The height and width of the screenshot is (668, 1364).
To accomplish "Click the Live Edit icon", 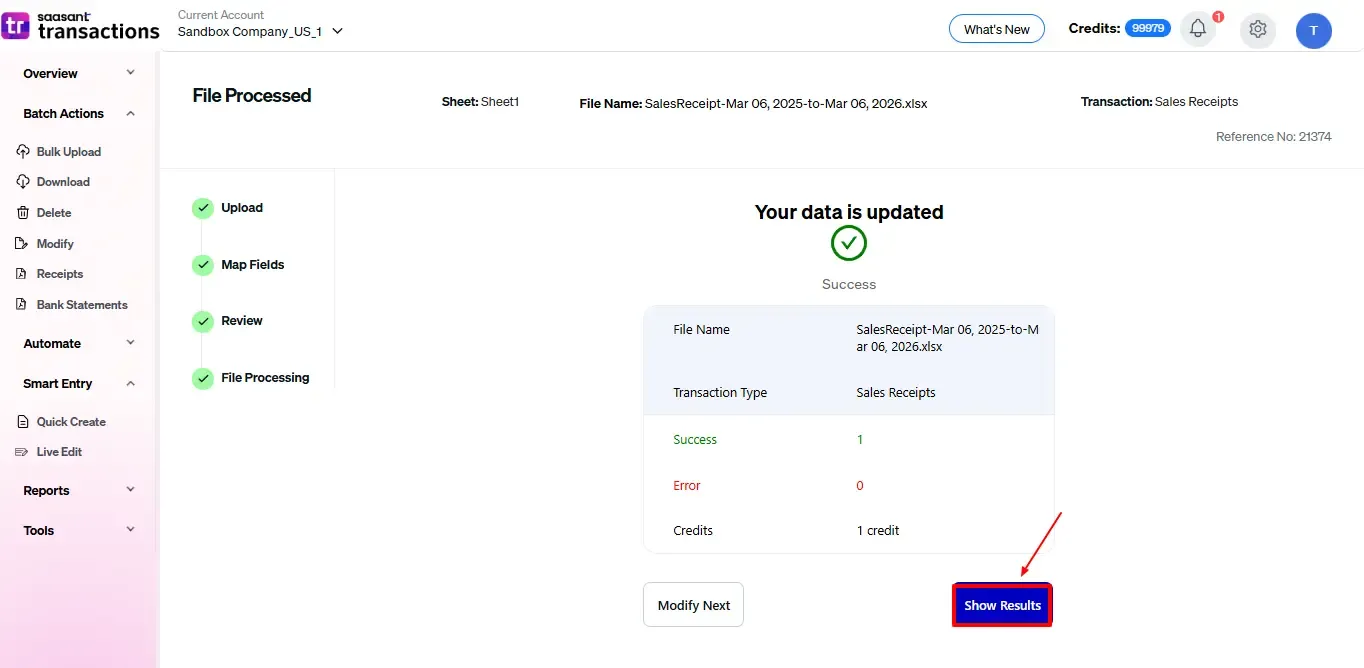I will 22,452.
